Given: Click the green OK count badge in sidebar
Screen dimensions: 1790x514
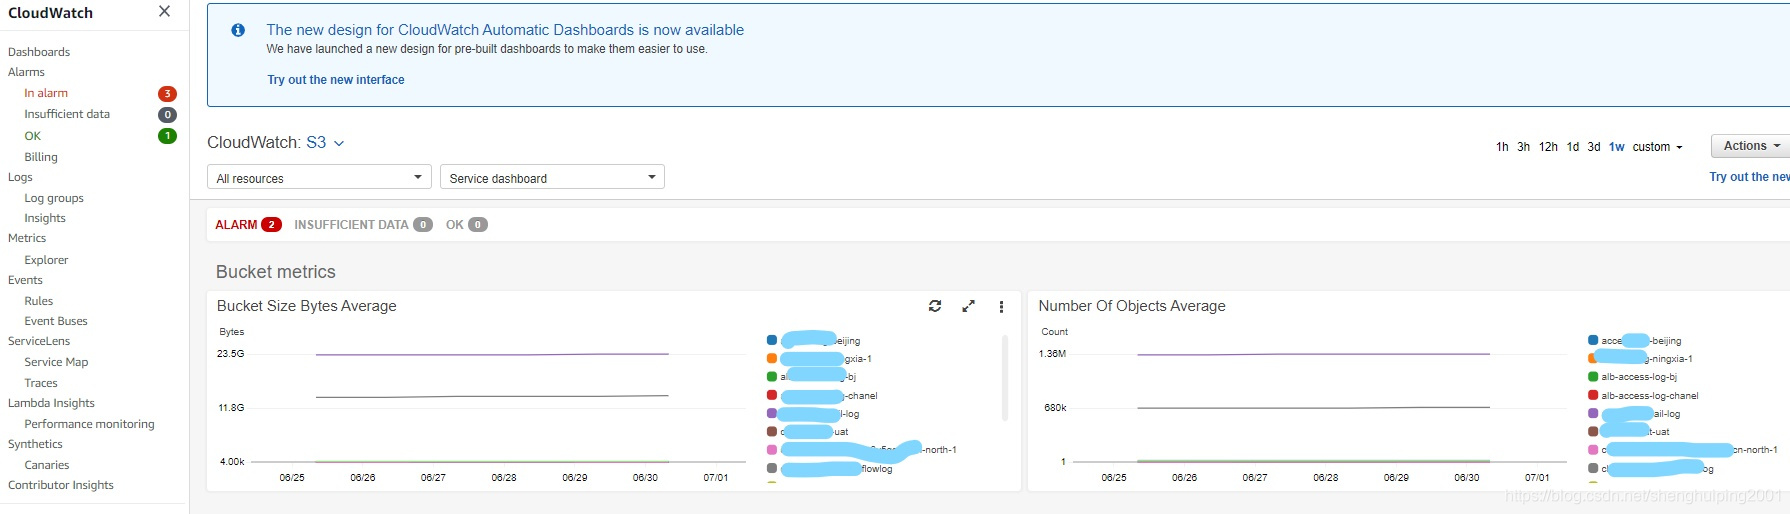Looking at the screenshot, I should coord(167,136).
